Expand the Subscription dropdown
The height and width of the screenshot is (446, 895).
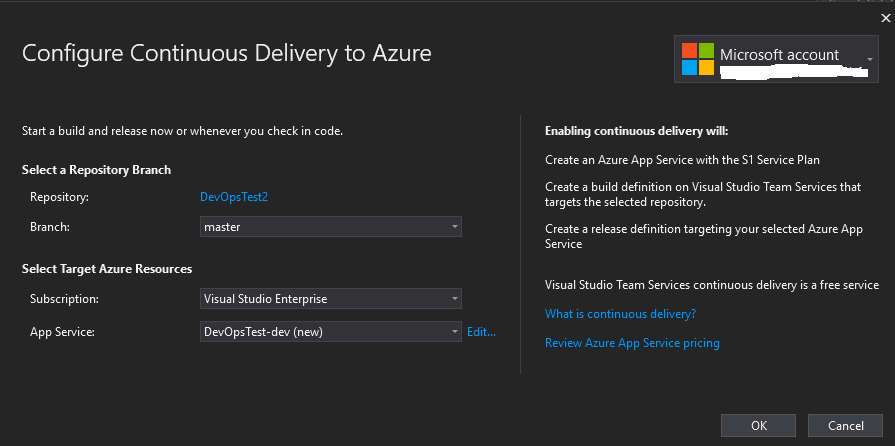tap(330, 299)
